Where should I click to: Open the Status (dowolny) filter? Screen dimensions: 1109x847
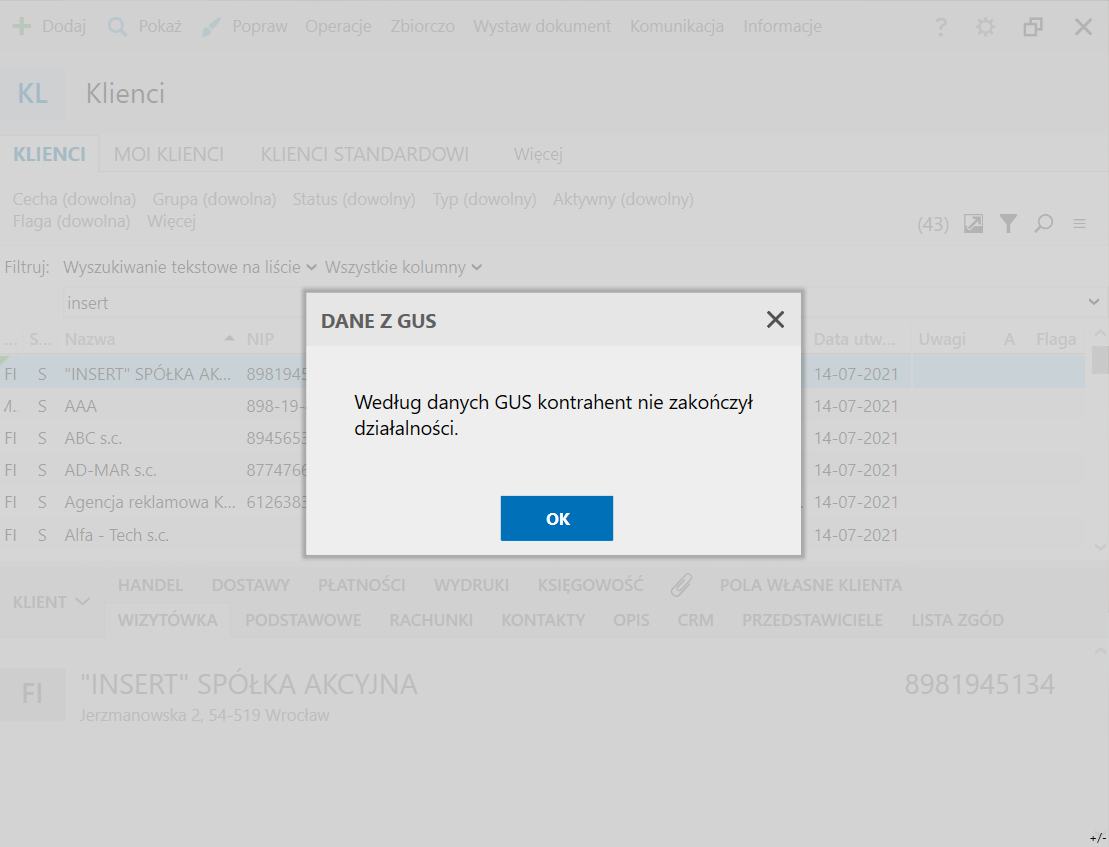tap(354, 199)
